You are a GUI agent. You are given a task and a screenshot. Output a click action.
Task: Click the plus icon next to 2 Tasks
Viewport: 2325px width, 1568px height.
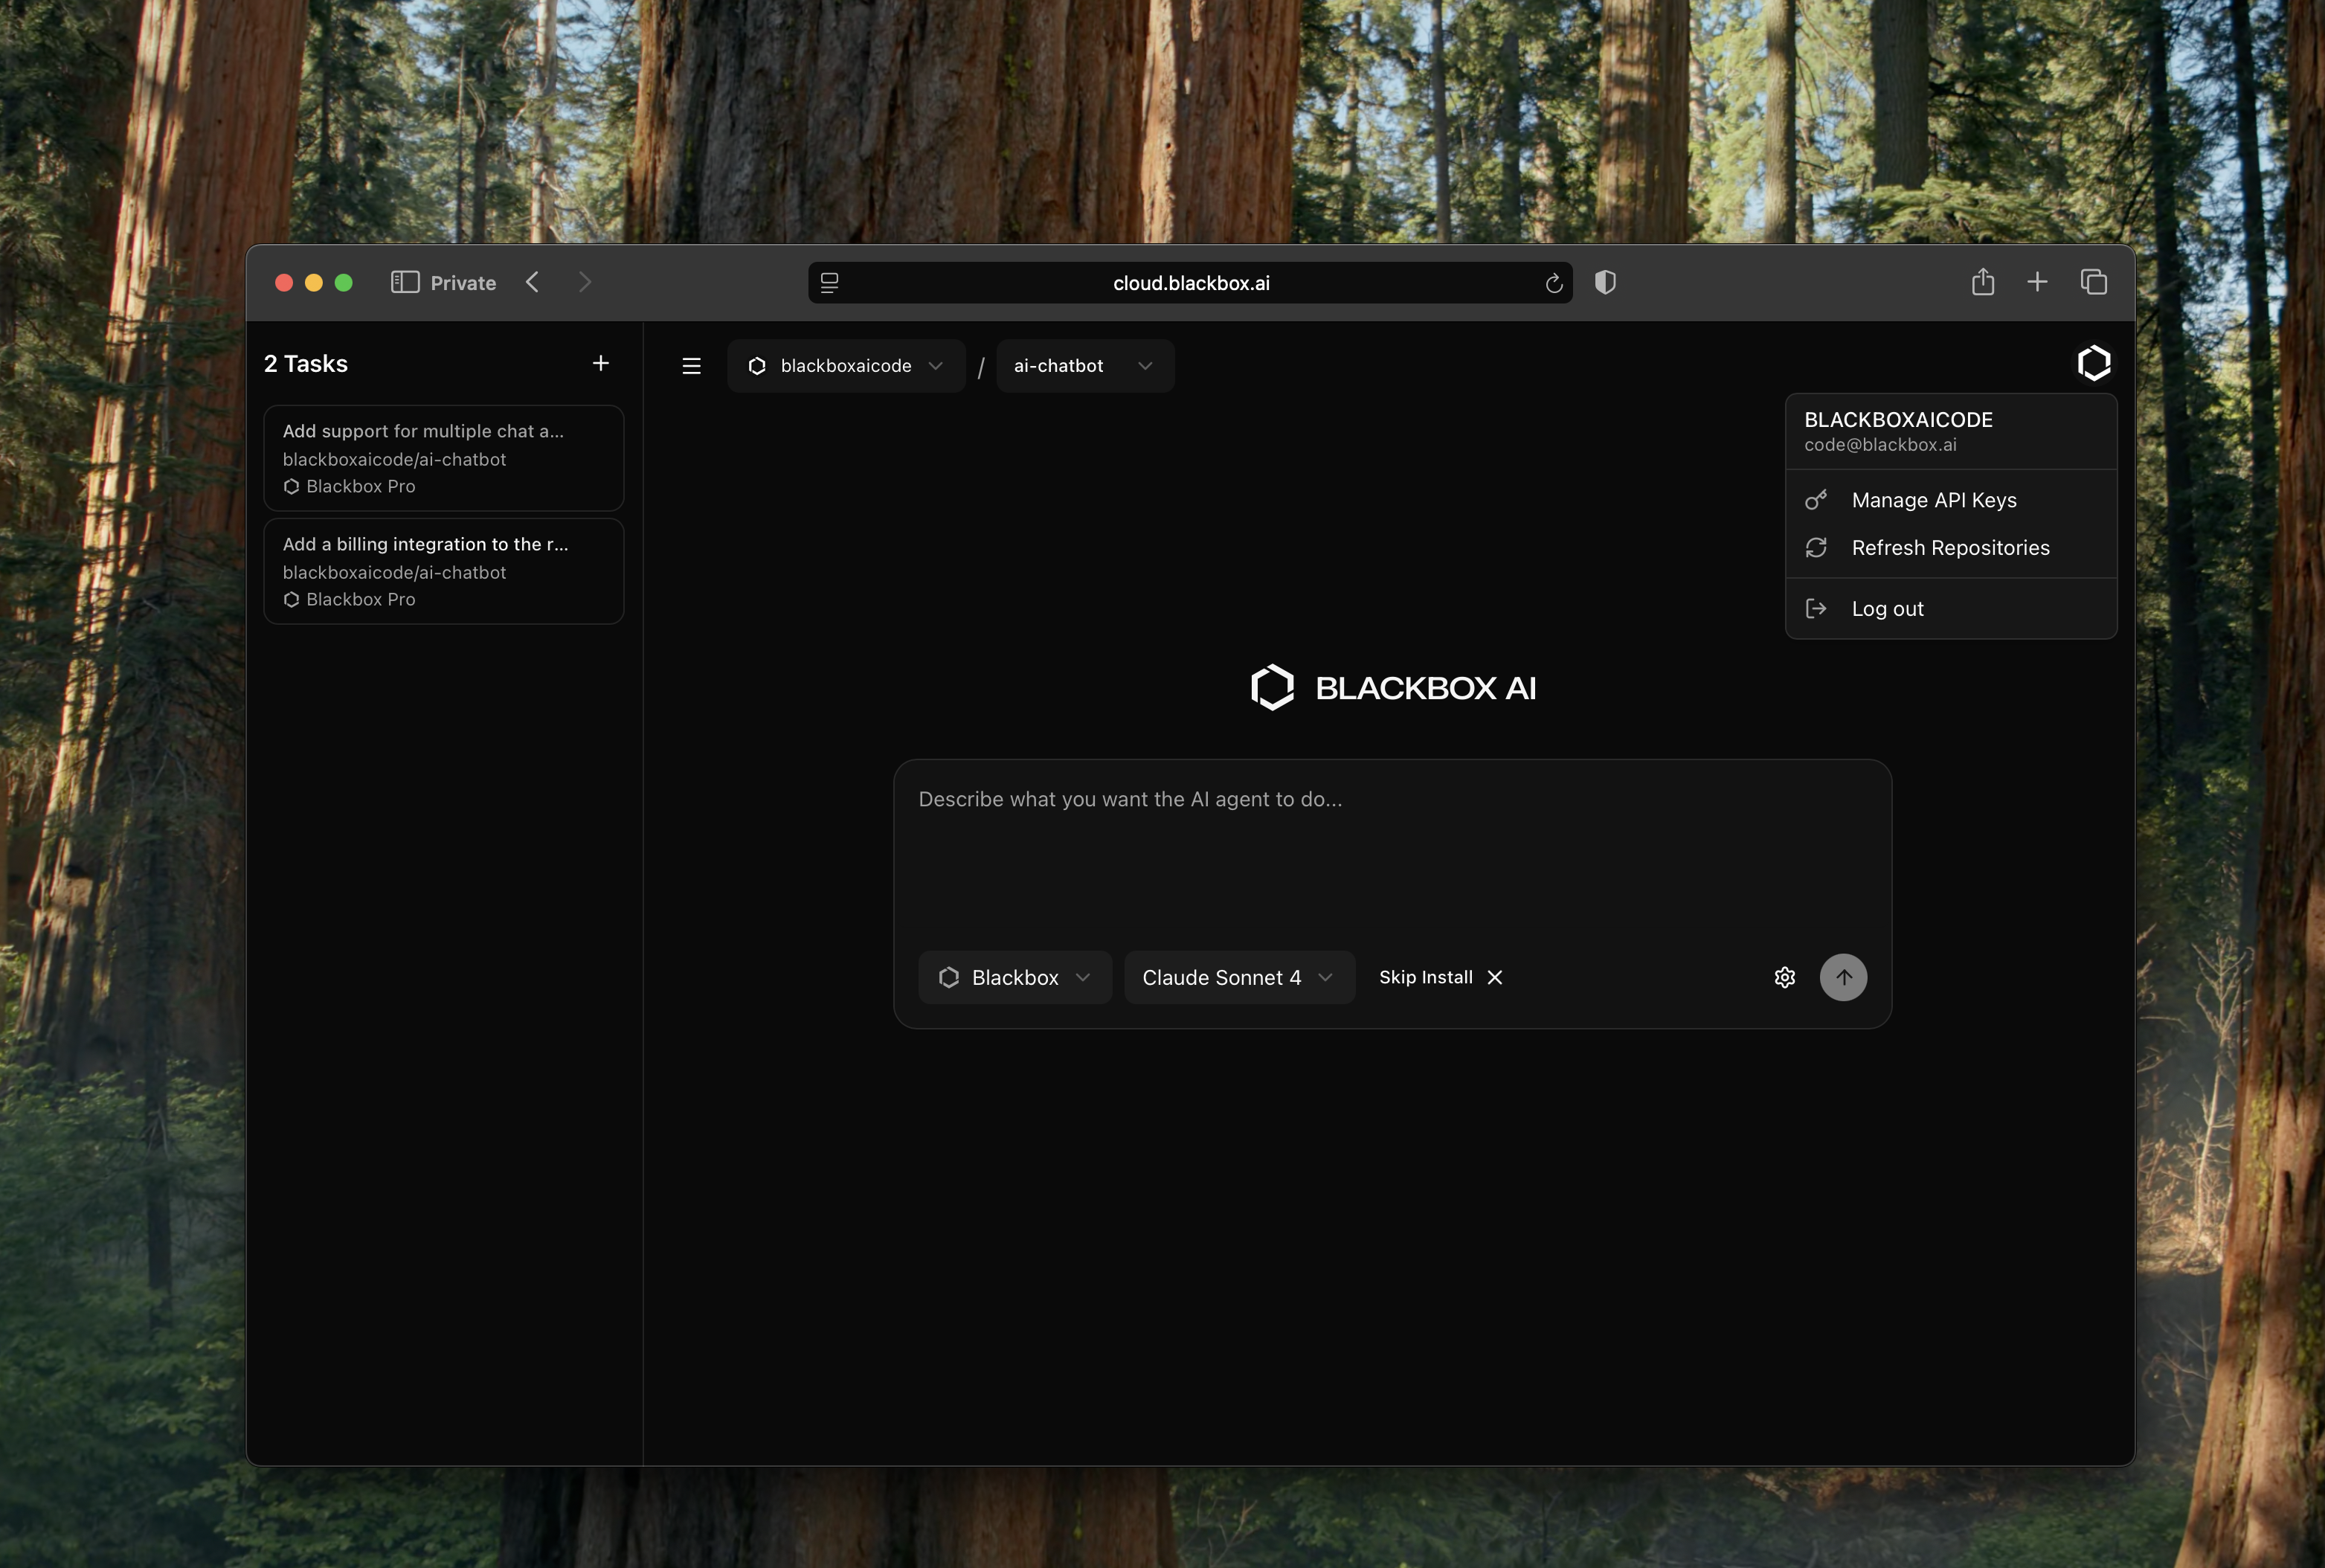[600, 364]
